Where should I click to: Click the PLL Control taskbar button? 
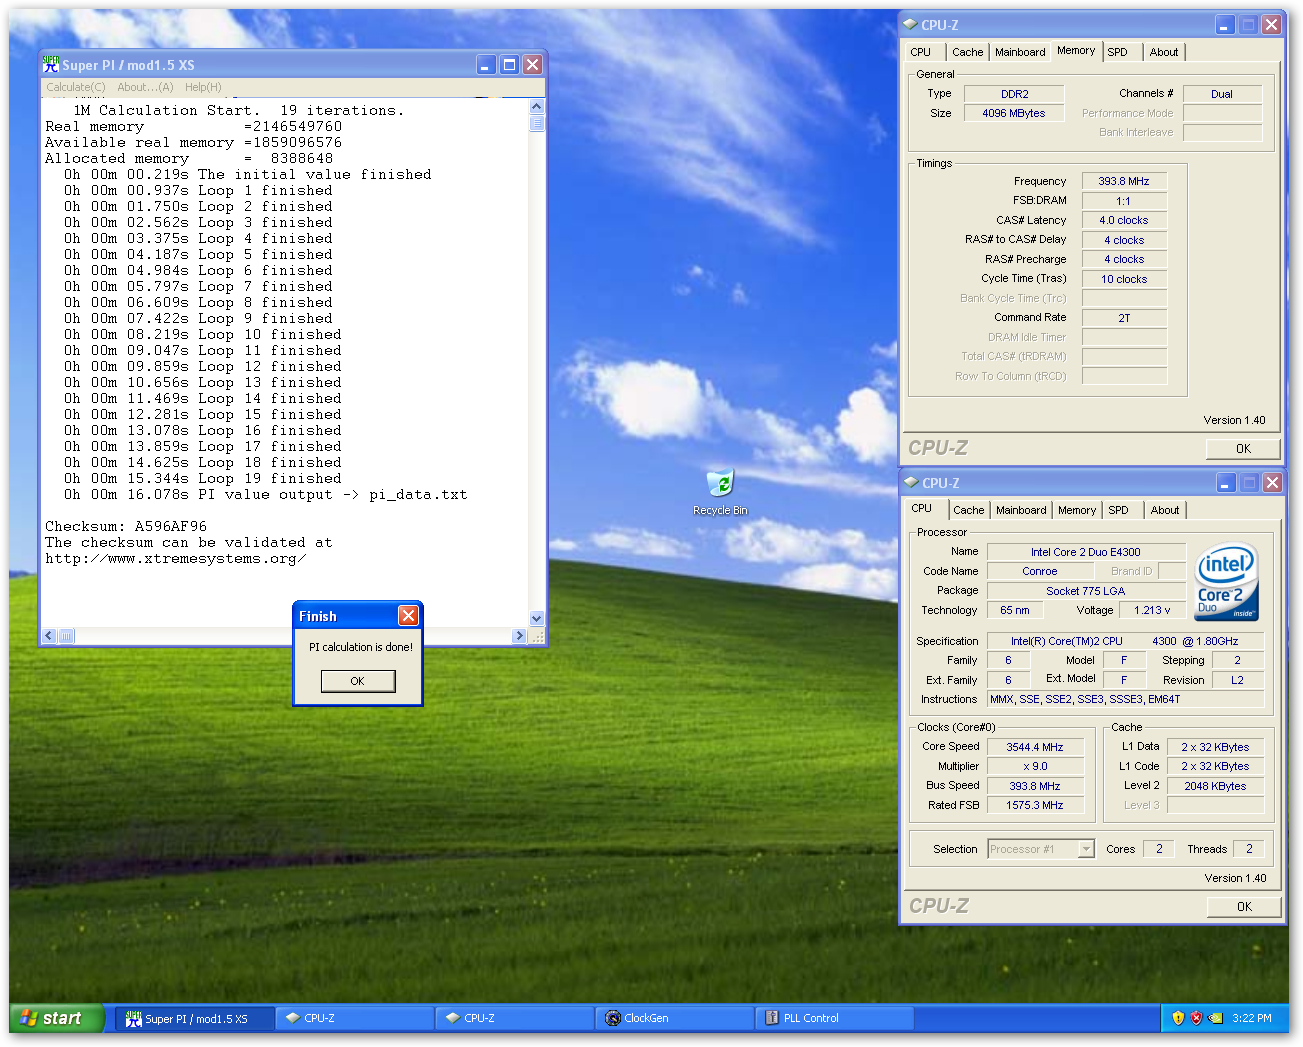834,1019
